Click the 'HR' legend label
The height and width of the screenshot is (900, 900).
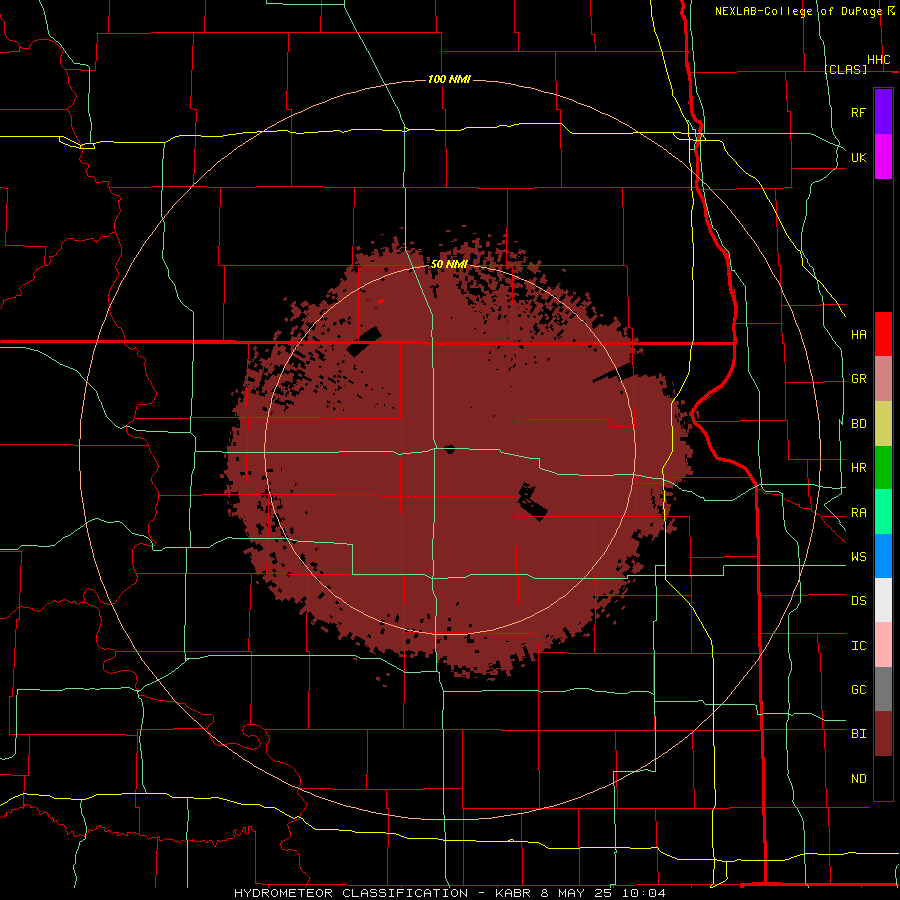click(x=858, y=468)
